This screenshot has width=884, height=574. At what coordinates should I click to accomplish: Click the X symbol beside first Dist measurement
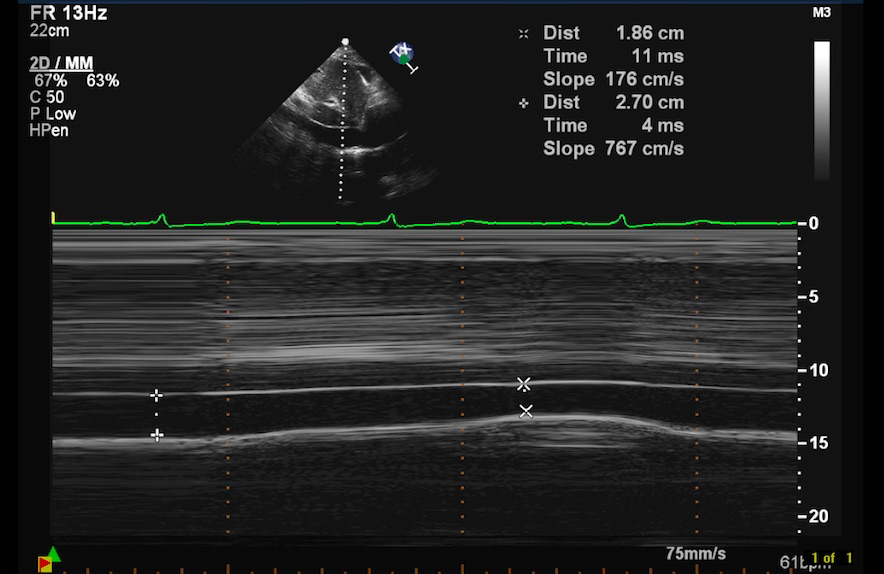[523, 34]
